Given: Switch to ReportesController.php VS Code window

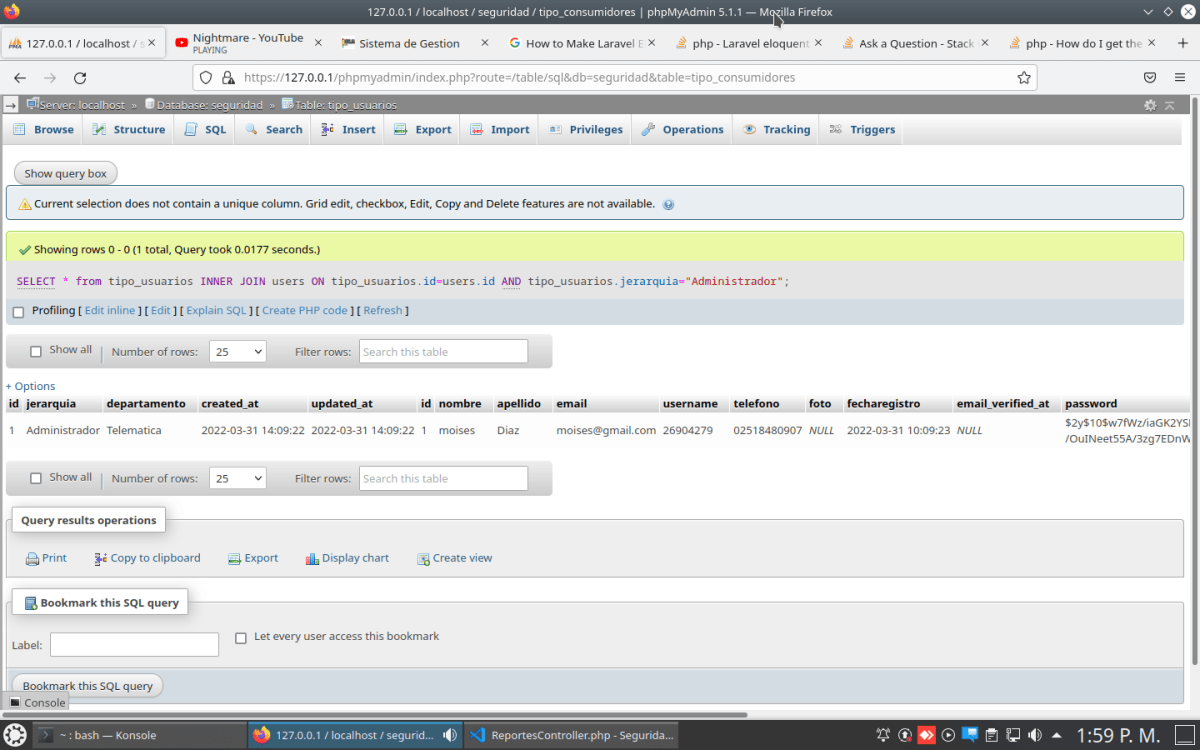Looking at the screenshot, I should [570, 735].
